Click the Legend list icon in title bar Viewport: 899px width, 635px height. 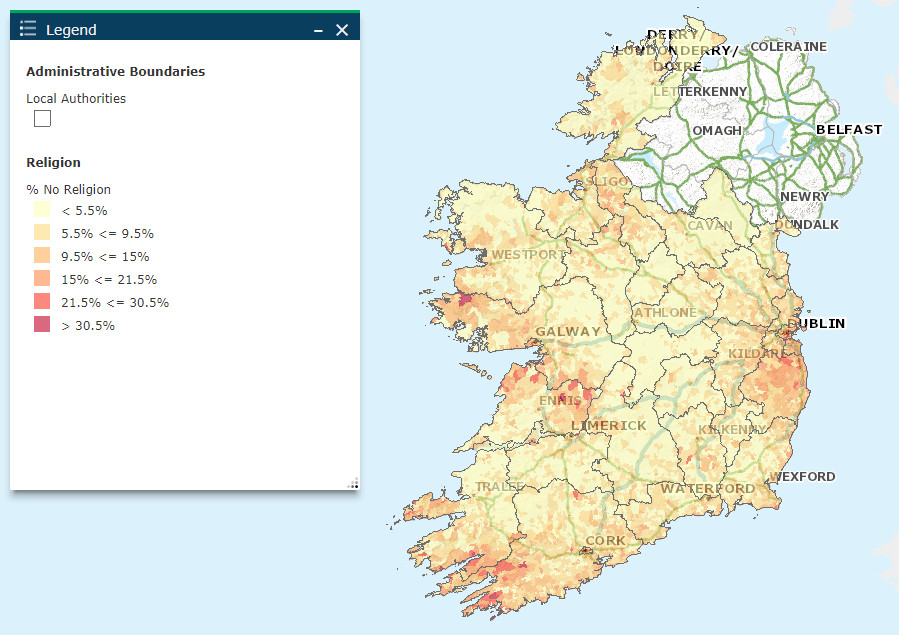(27, 27)
